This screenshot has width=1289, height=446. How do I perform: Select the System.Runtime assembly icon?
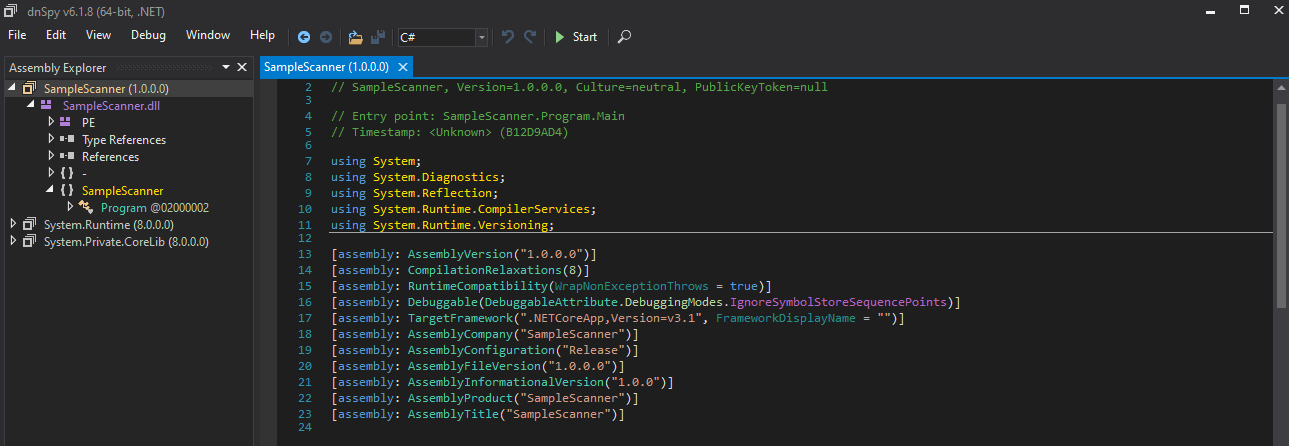[28, 224]
